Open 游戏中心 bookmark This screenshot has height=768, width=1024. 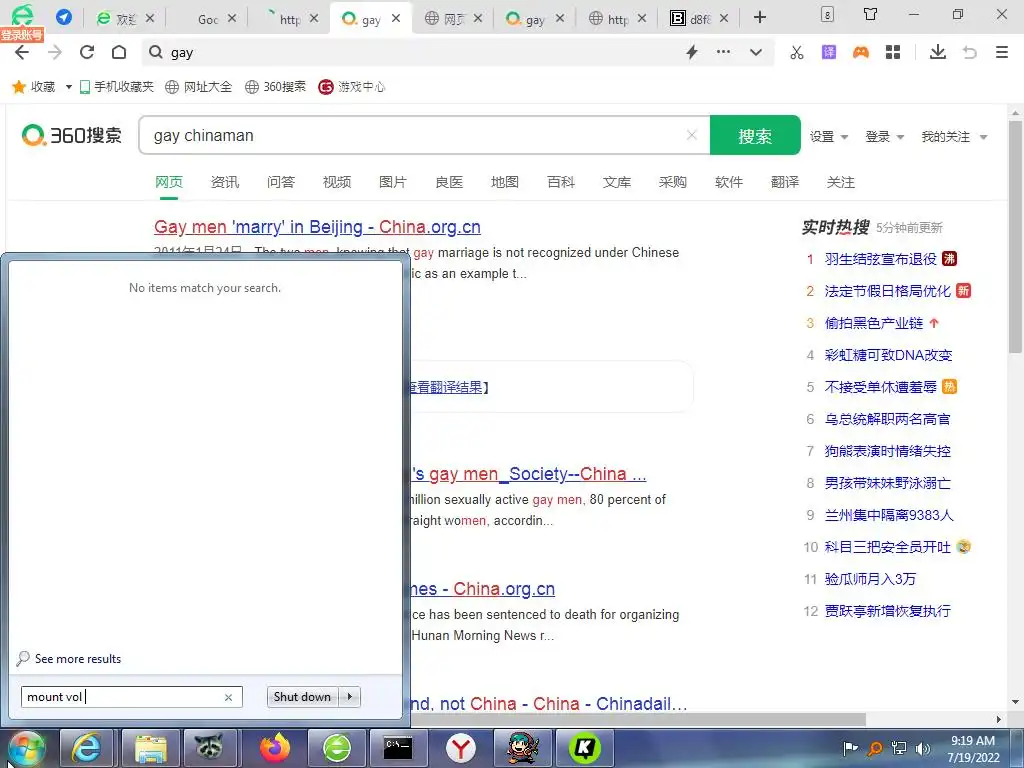pyautogui.click(x=351, y=86)
